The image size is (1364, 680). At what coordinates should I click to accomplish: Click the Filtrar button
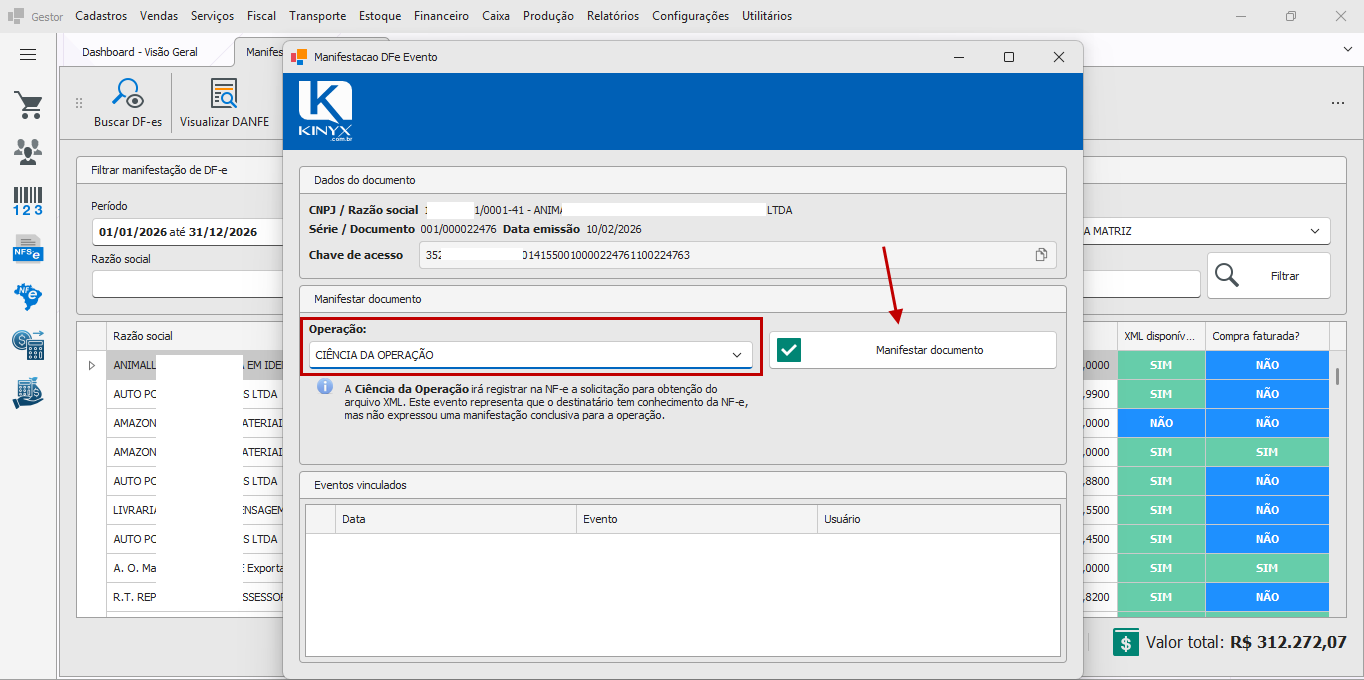click(x=1269, y=275)
